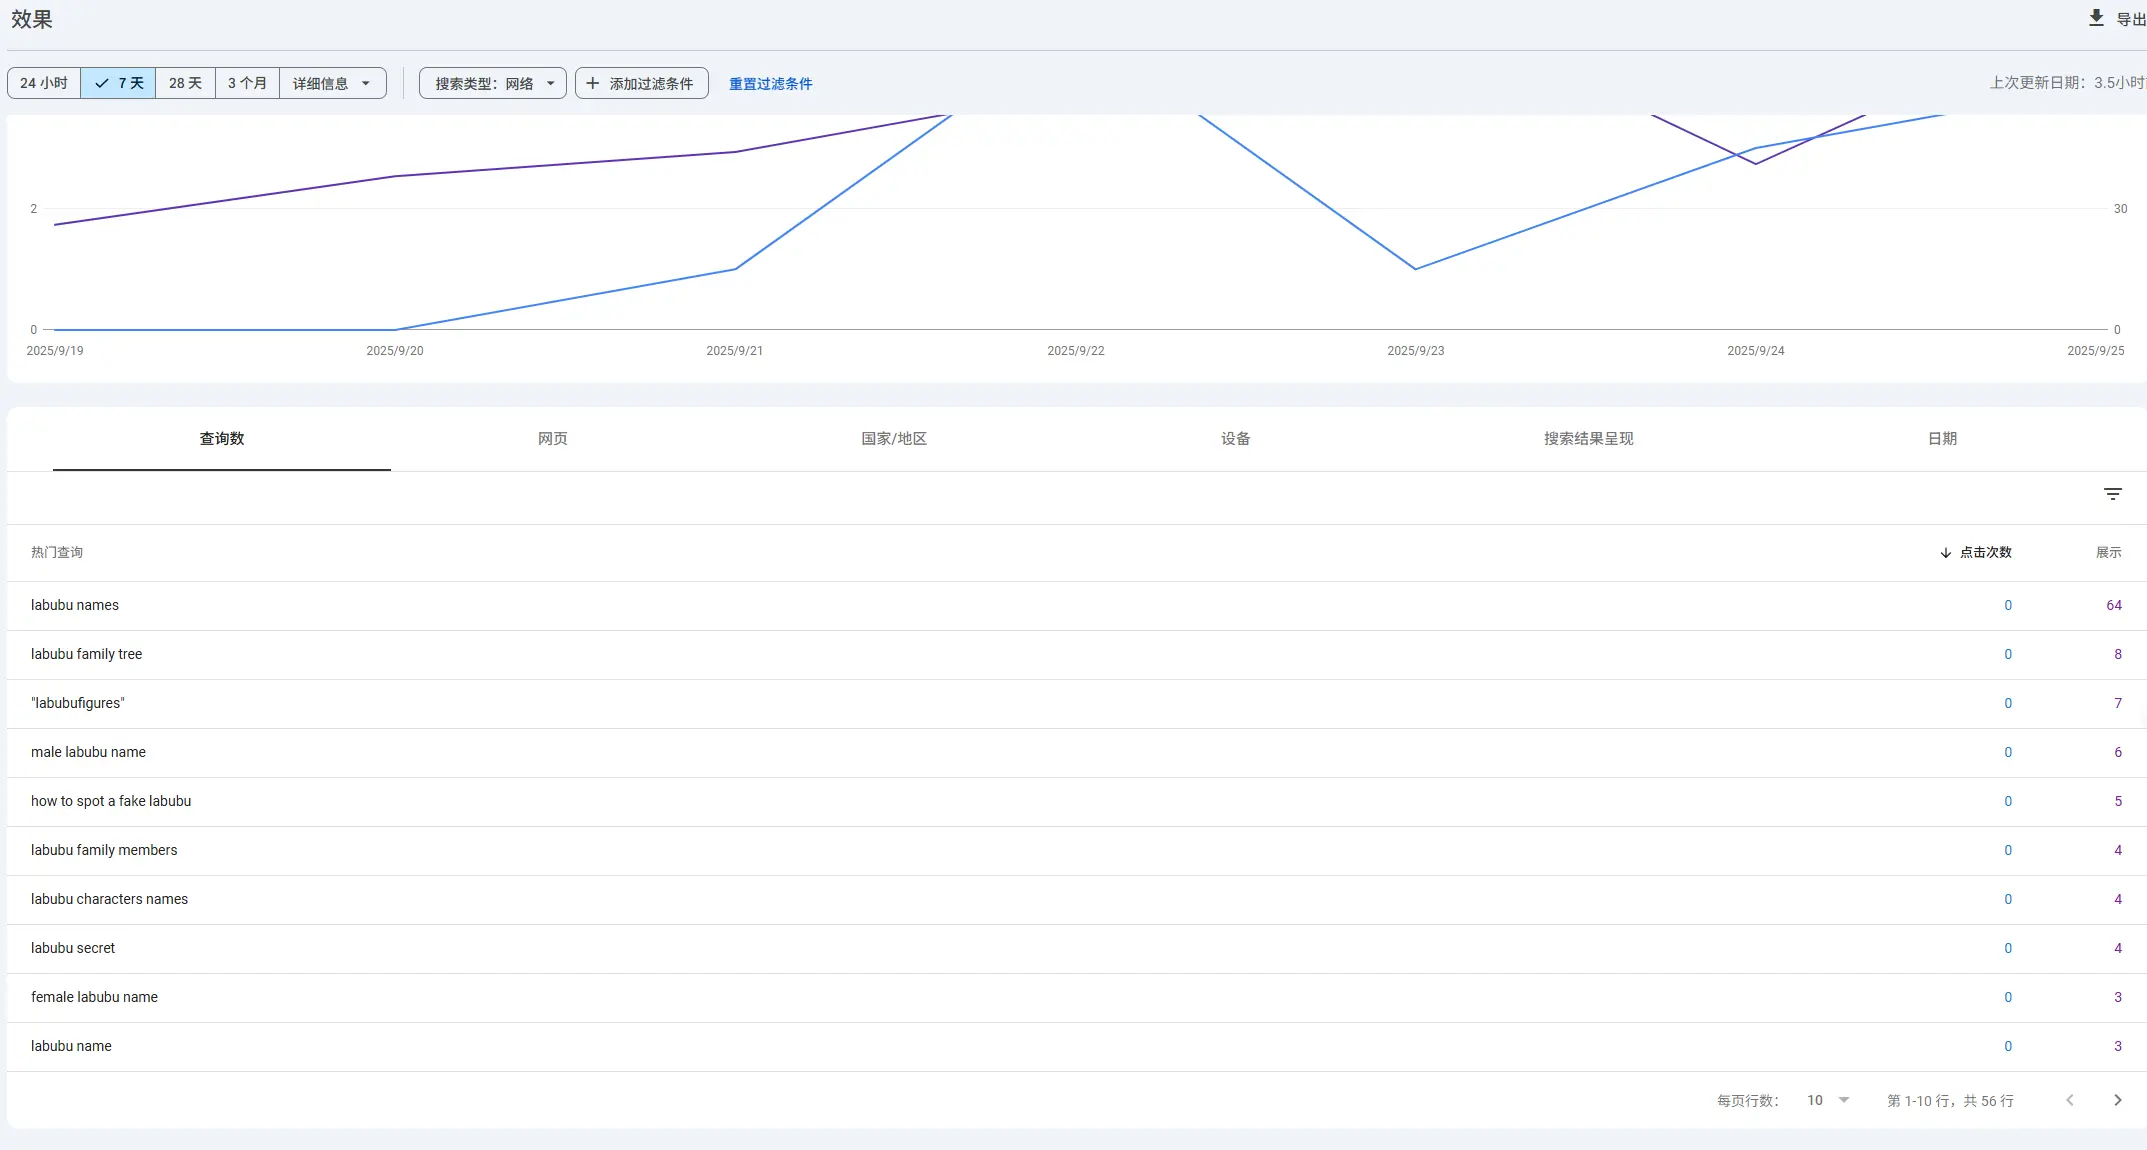Go to next page of results
2147x1150 pixels.
(x=2117, y=1100)
